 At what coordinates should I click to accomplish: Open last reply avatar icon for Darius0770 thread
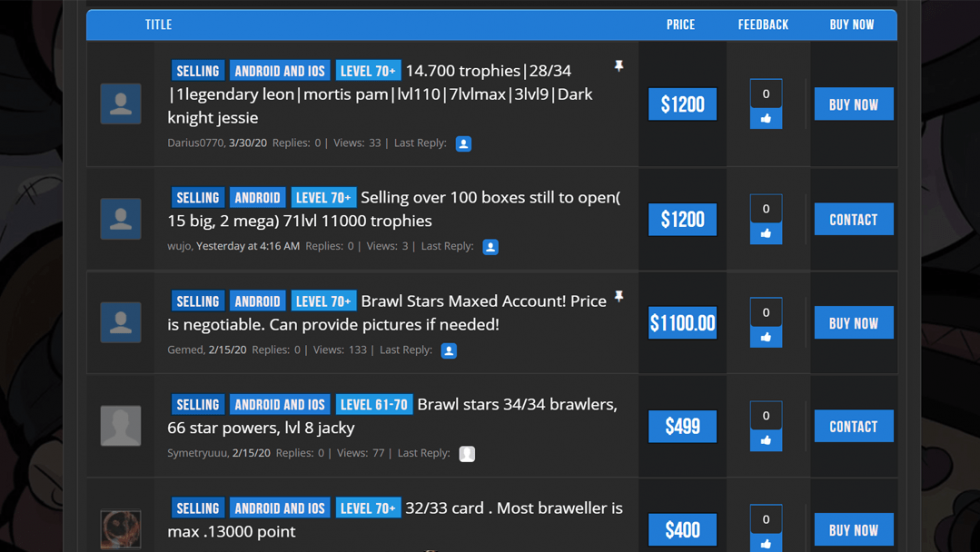point(463,144)
